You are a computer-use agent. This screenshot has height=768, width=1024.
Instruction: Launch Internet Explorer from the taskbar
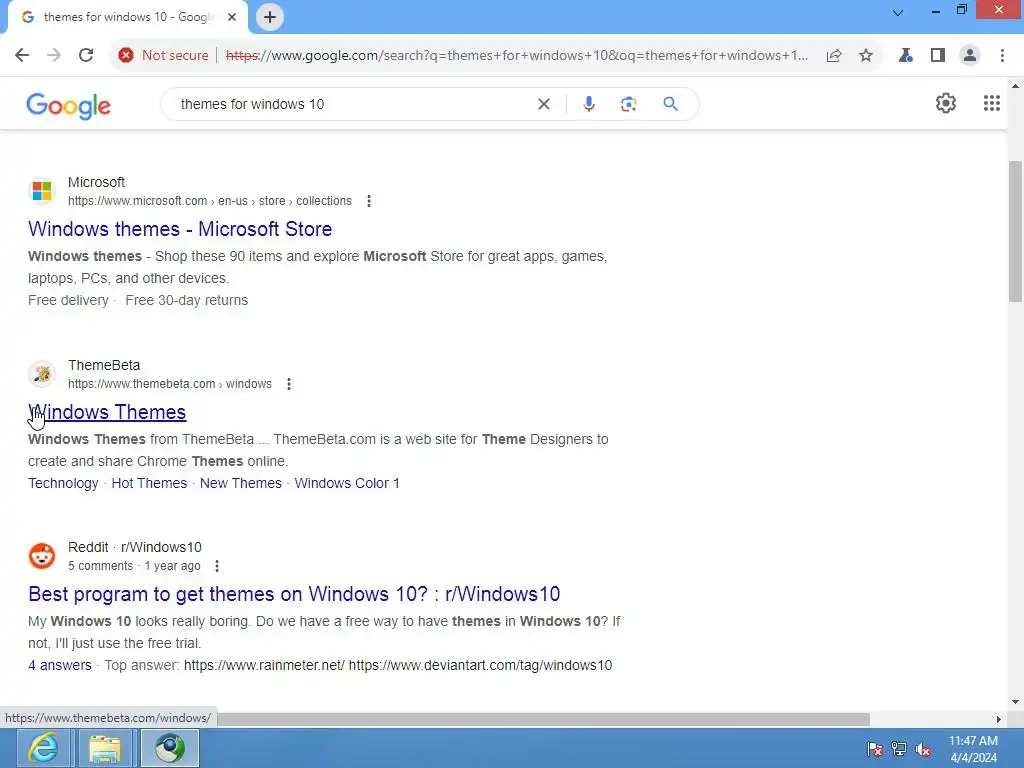pos(42,748)
